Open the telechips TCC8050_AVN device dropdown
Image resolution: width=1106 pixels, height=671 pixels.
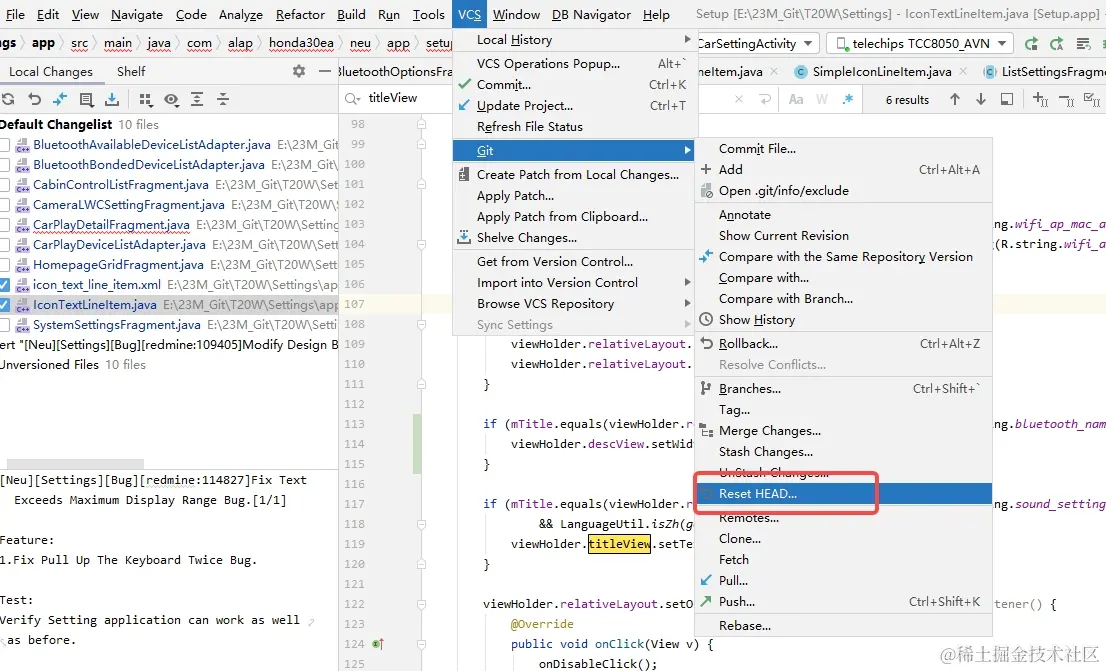[920, 44]
